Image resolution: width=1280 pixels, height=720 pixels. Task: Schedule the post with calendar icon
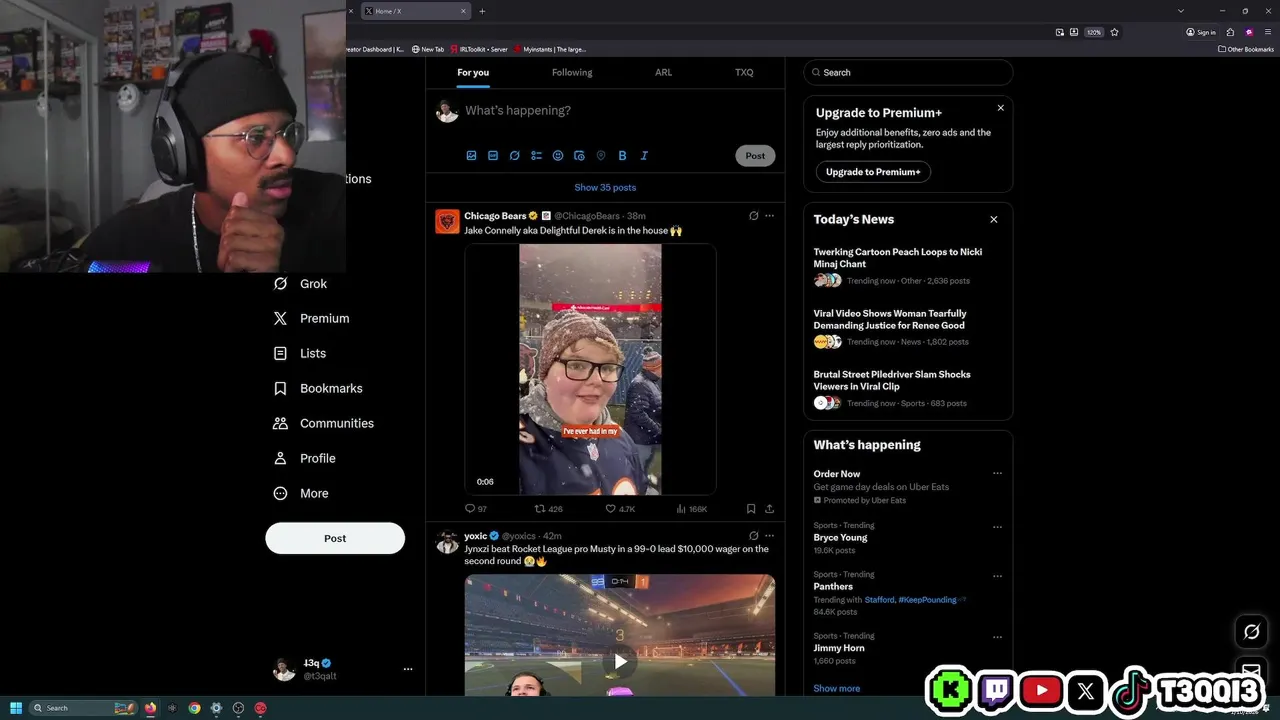[579, 156]
